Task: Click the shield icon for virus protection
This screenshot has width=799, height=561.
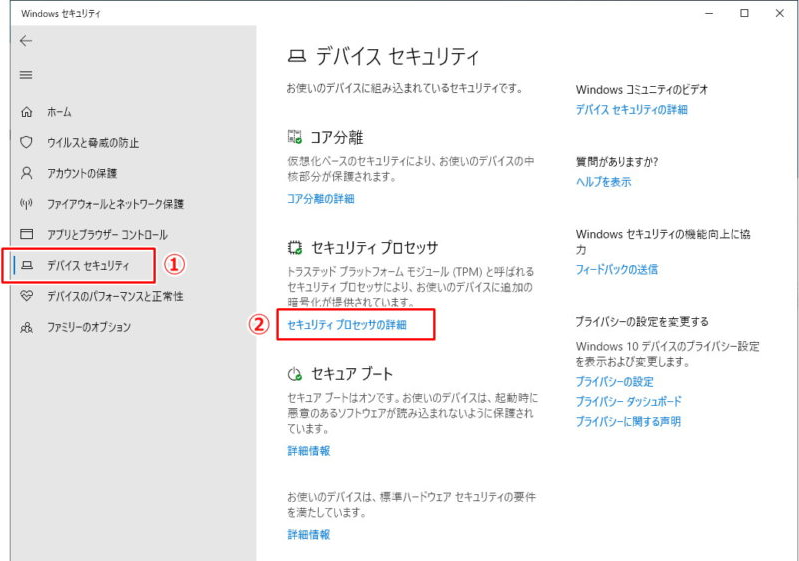Action: [26, 142]
